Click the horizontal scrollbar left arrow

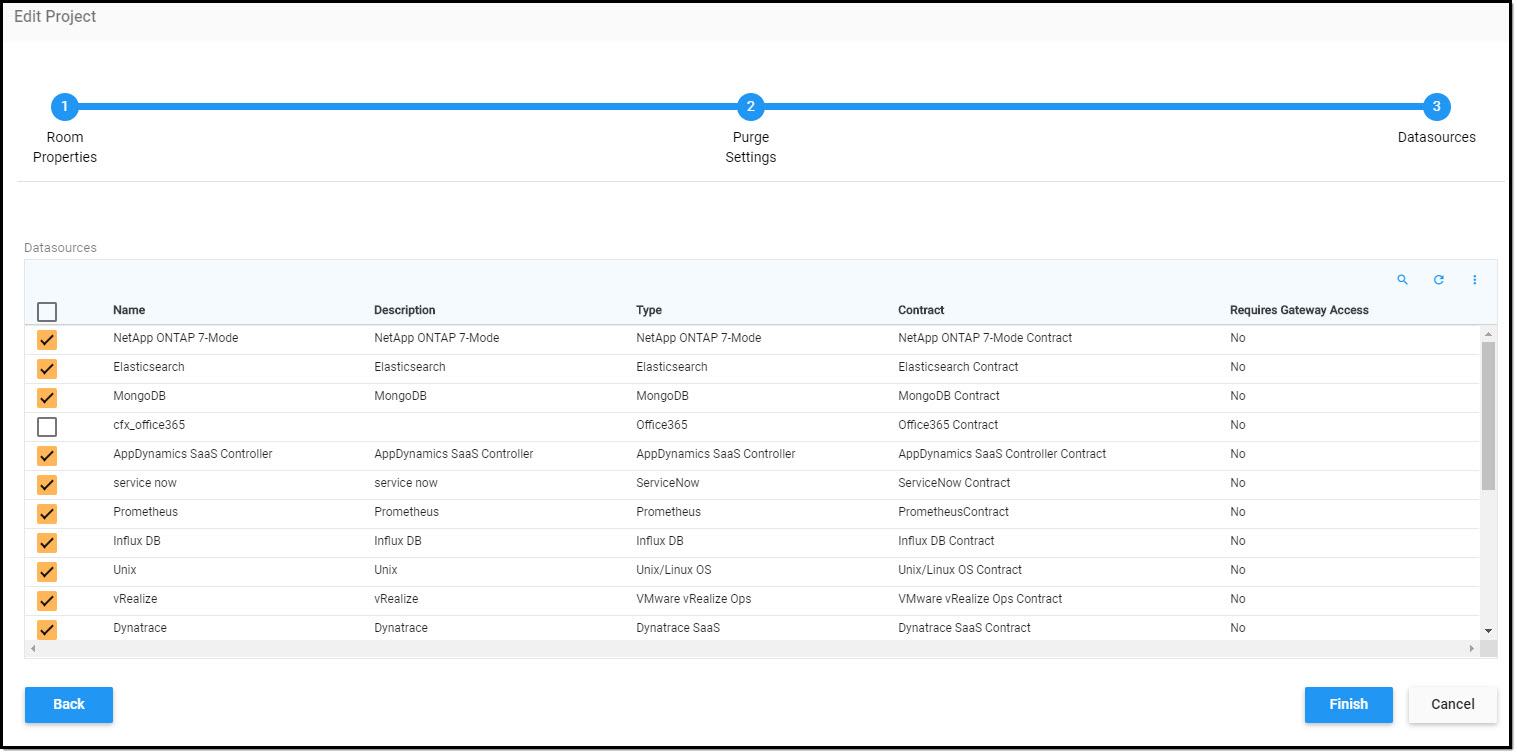33,649
